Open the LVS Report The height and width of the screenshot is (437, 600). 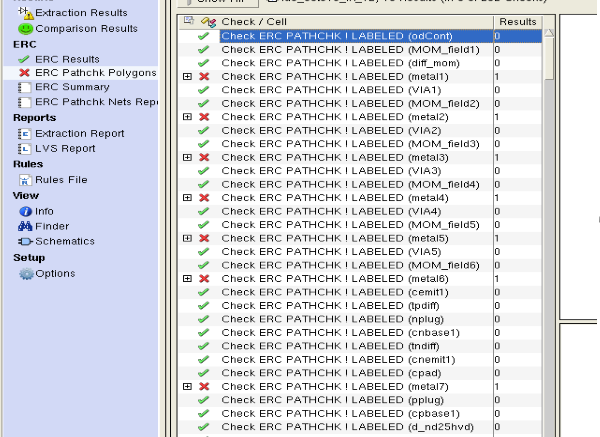pos(65,148)
